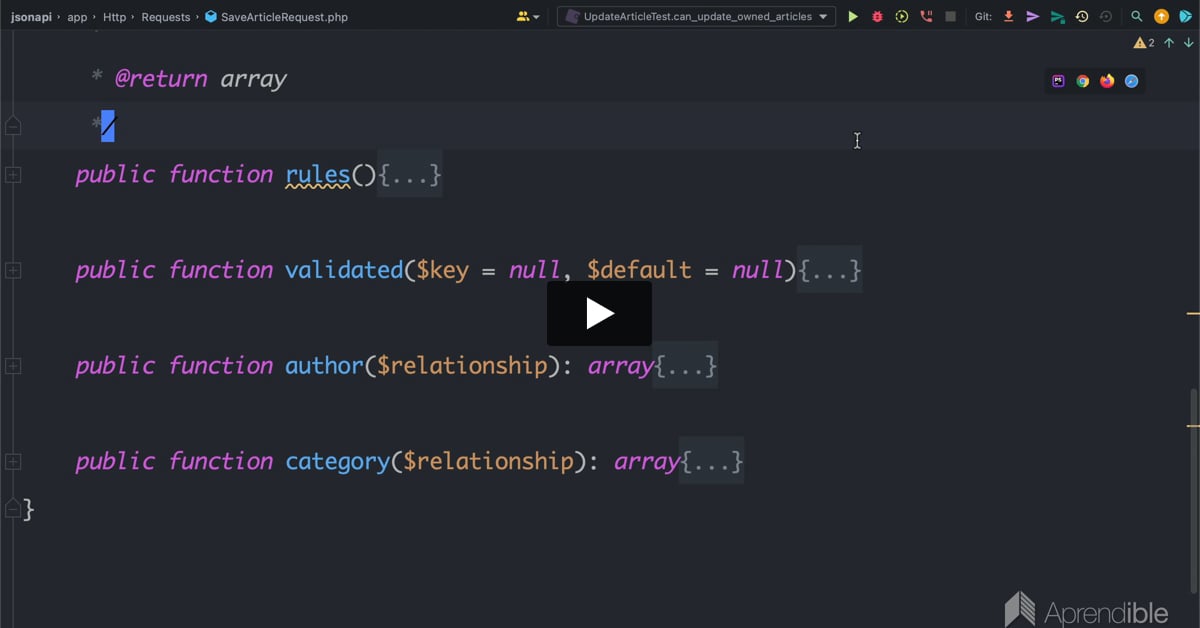Click upper warning stripe mark in error gutter

(1192, 314)
